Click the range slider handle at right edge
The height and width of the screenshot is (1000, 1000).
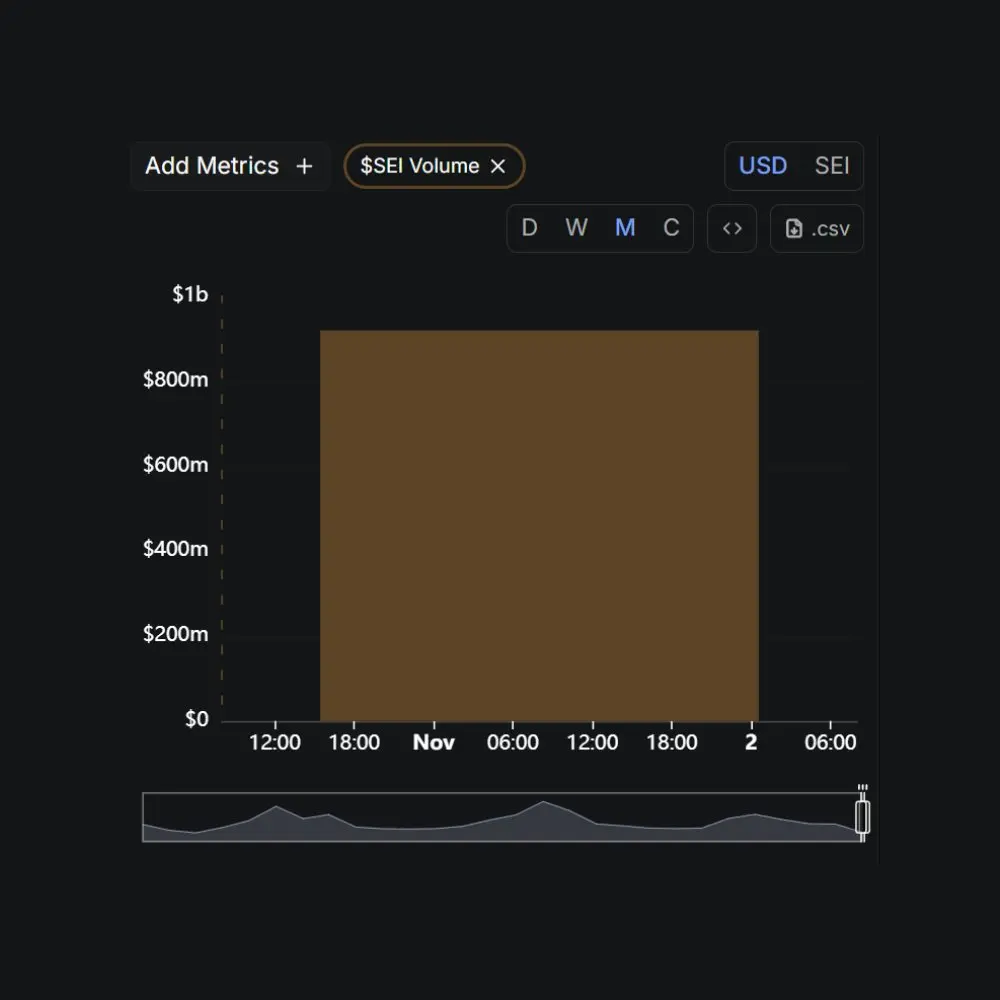coord(862,817)
